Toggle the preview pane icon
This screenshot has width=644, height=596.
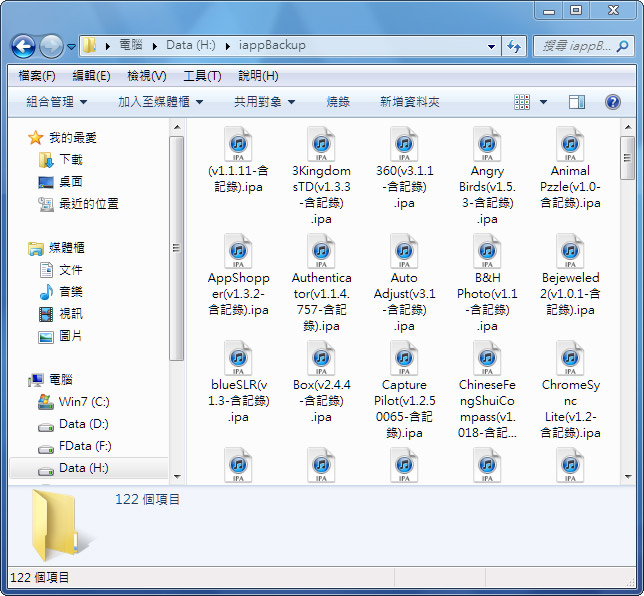577,102
